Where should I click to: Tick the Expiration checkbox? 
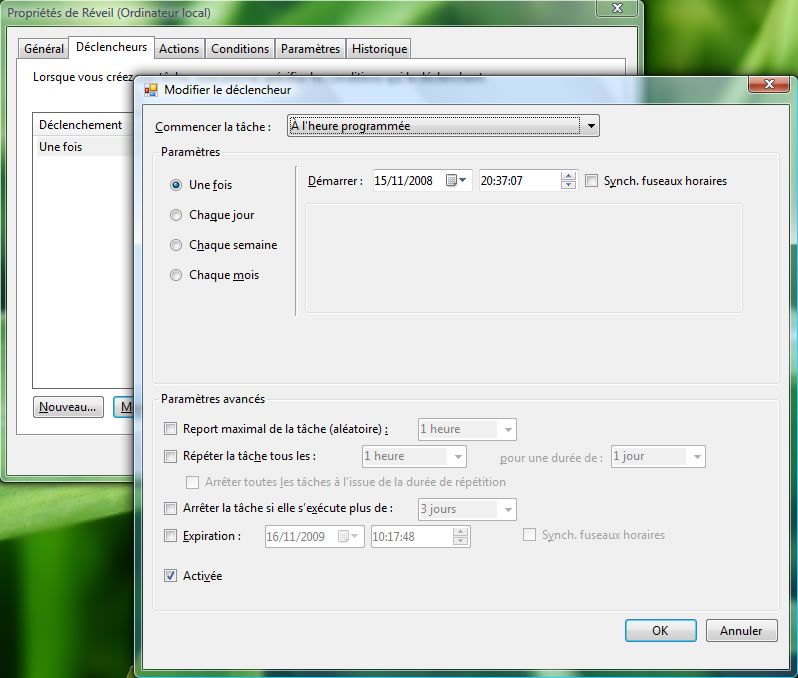[x=170, y=535]
